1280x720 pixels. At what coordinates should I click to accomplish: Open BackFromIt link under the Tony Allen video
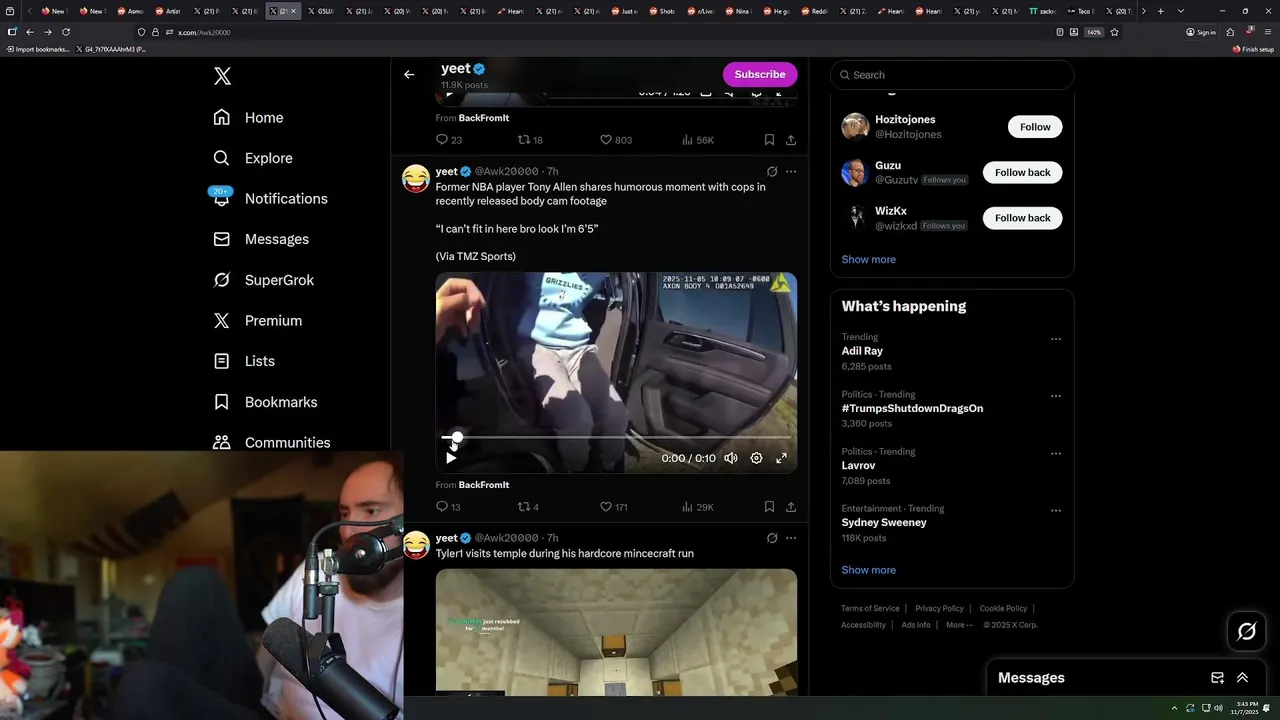click(484, 485)
